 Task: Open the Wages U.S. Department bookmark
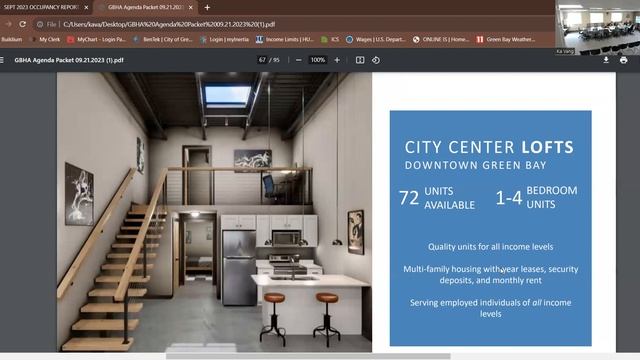tap(376, 40)
